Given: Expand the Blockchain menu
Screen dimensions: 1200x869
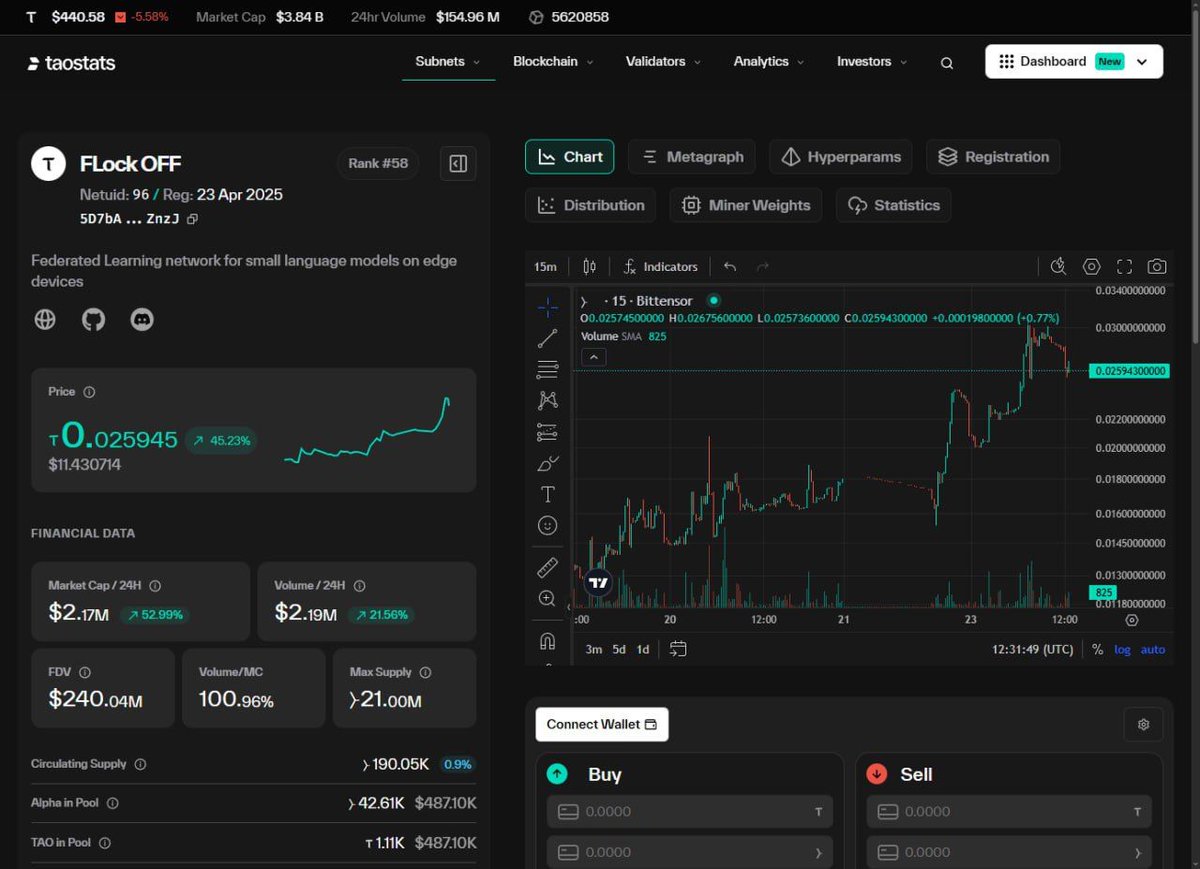Looking at the screenshot, I should point(553,61).
